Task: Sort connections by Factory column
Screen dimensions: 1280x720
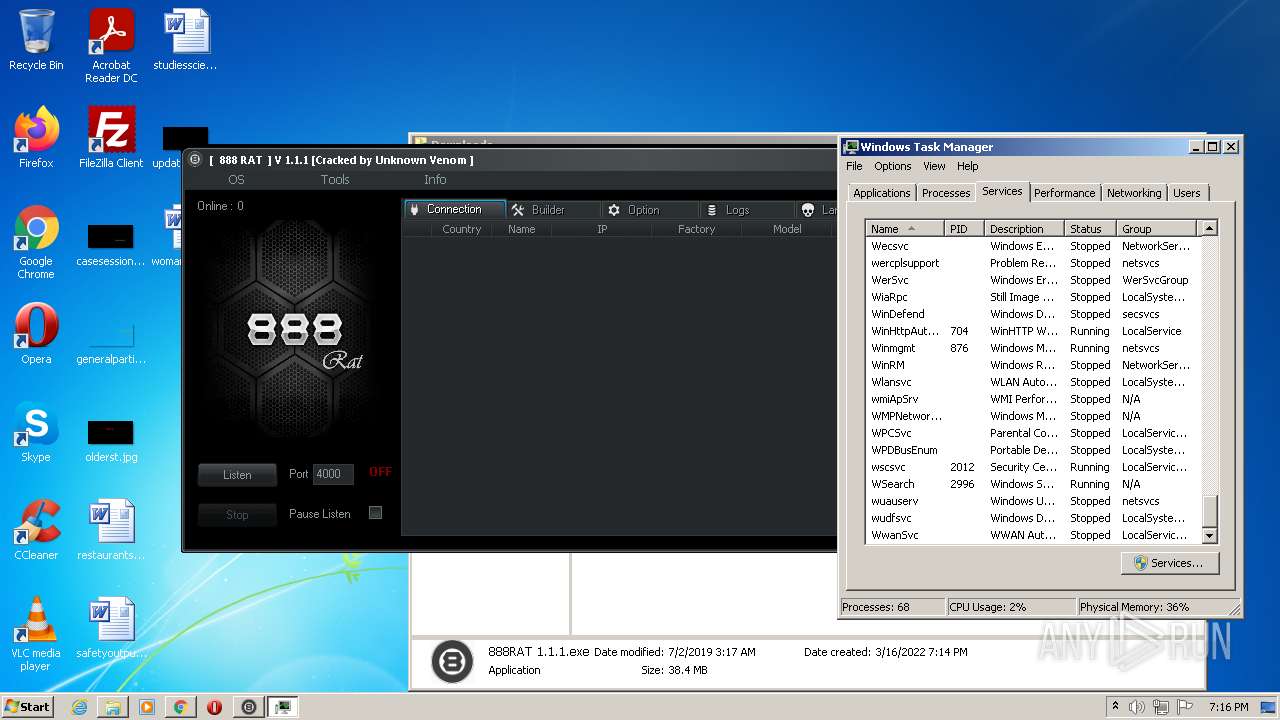Action: (x=696, y=229)
